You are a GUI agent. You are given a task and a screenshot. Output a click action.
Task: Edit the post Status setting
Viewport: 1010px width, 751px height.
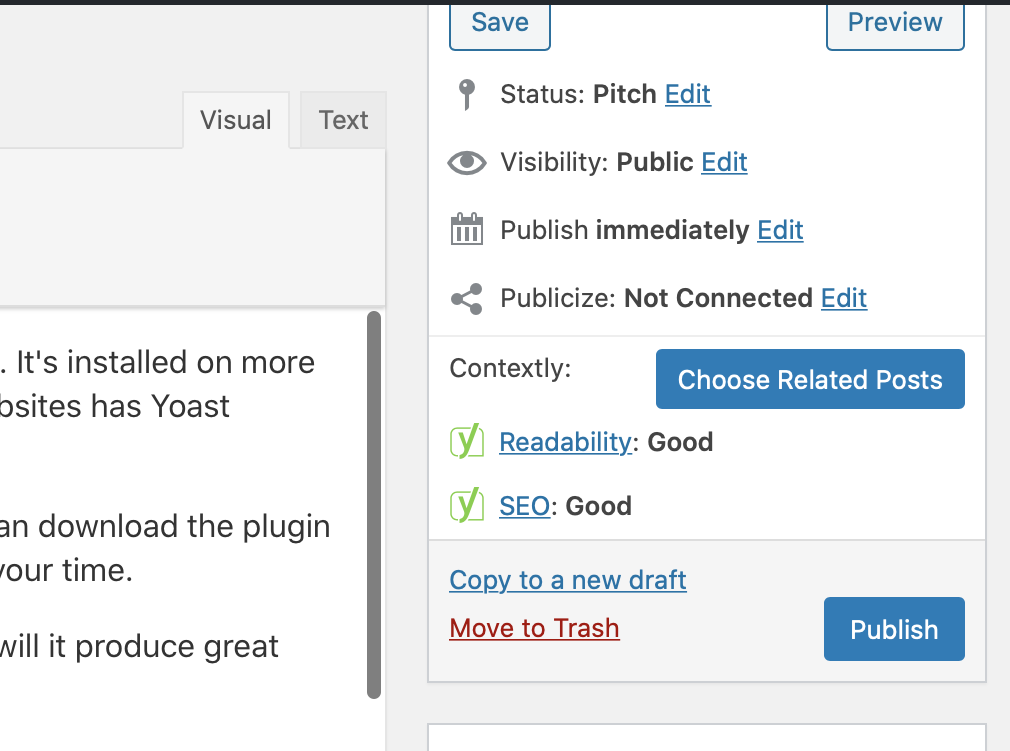coord(687,93)
